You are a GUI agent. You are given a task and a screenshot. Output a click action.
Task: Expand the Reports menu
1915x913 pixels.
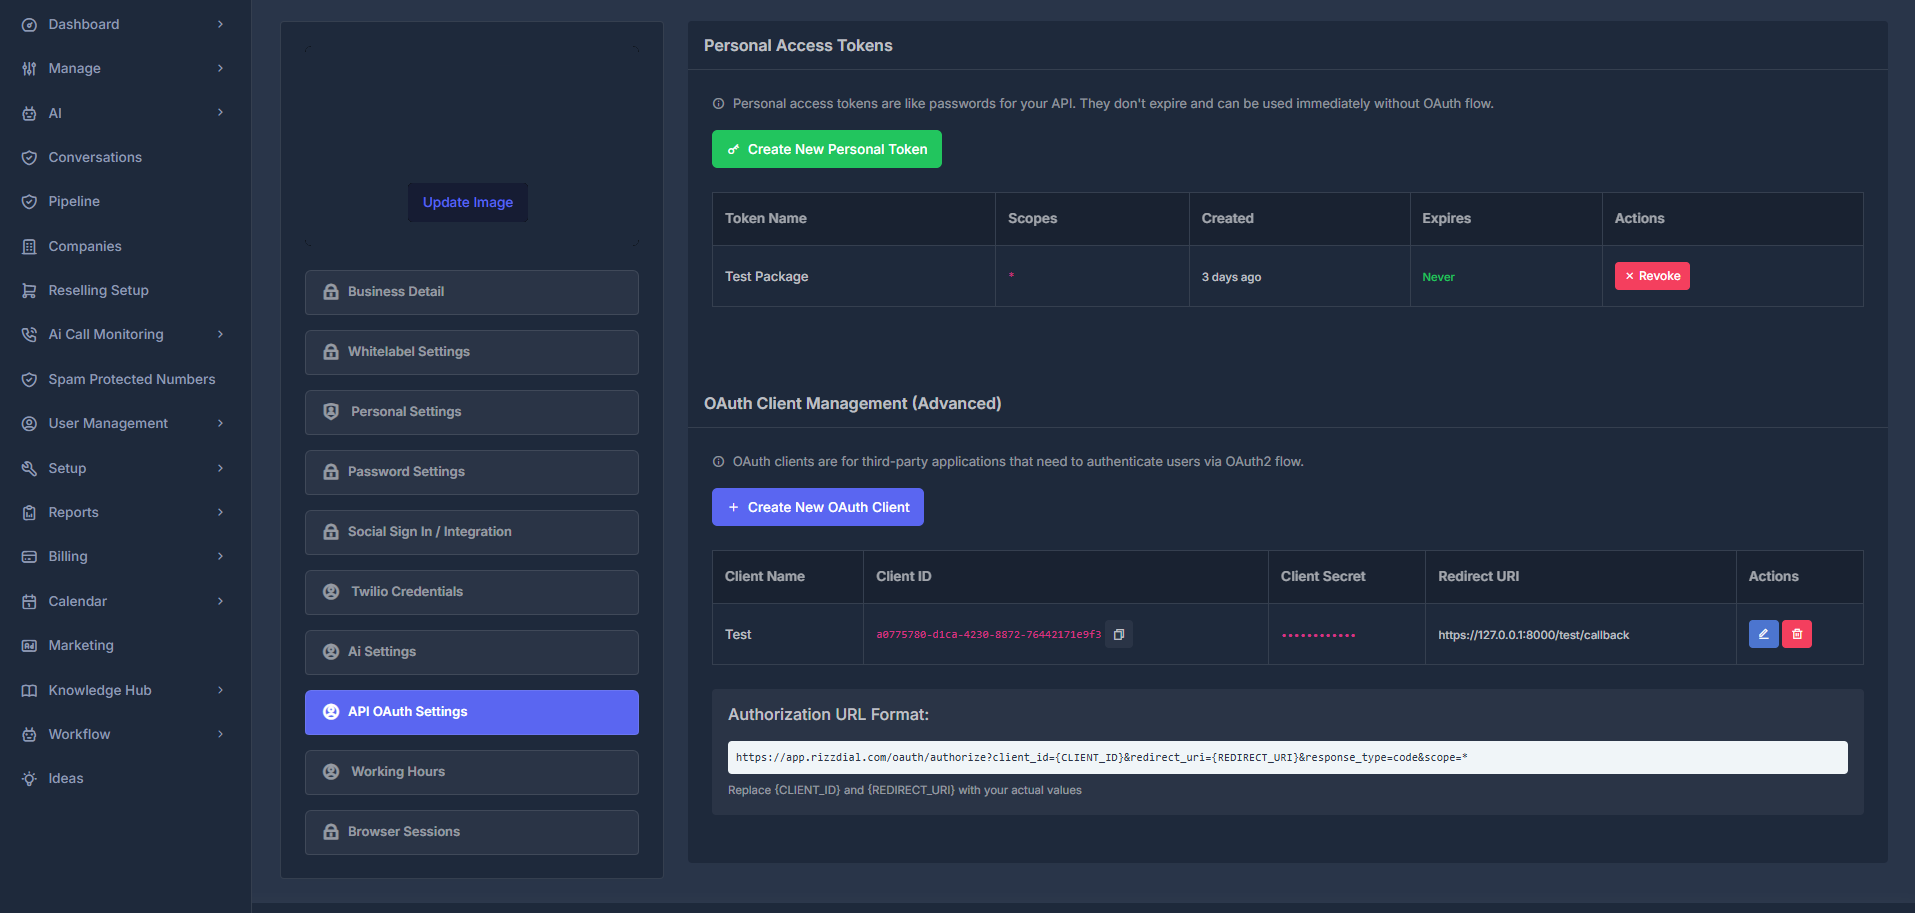(73, 512)
